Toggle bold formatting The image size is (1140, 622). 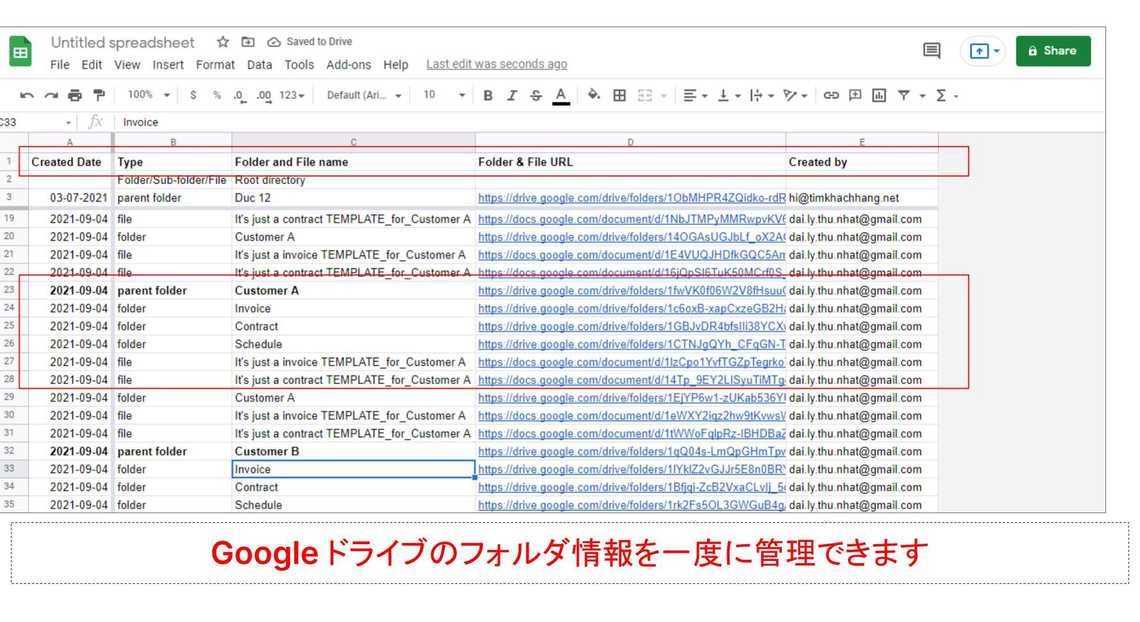pos(488,96)
